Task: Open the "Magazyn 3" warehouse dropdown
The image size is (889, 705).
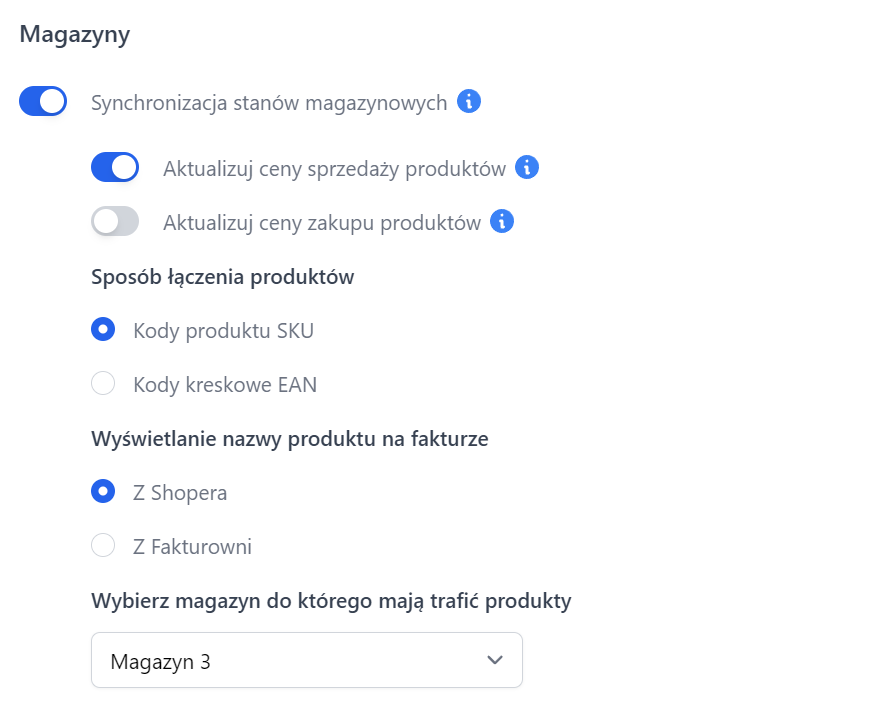Action: pyautogui.click(x=306, y=660)
